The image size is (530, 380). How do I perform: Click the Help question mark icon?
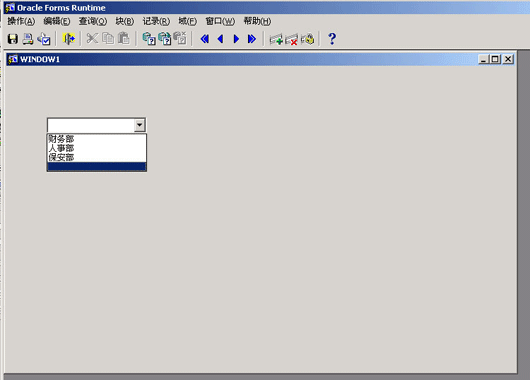(x=332, y=39)
